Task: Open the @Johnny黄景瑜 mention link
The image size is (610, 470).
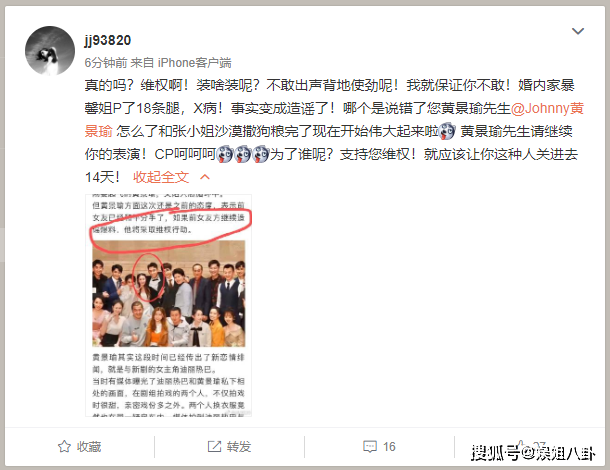Action: 547,109
